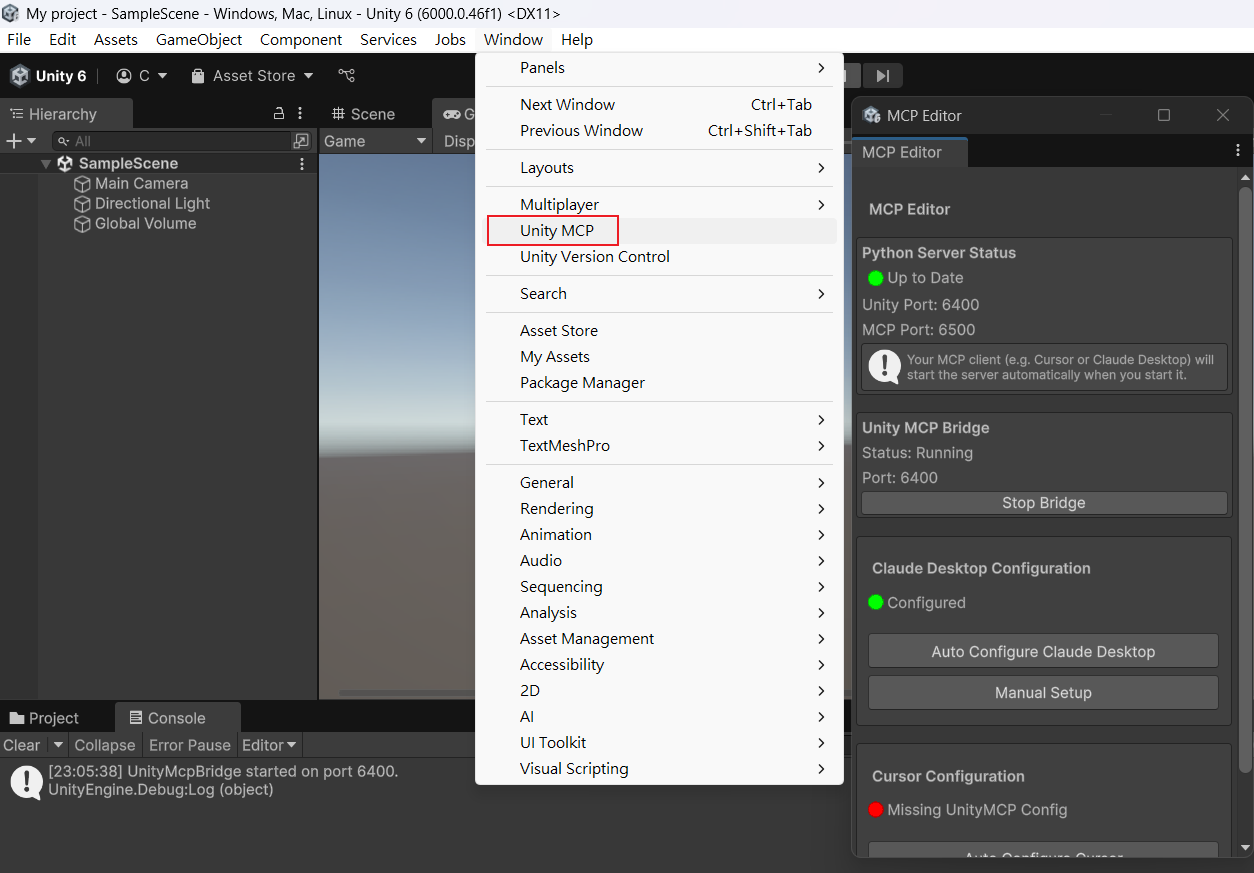The height and width of the screenshot is (873, 1254).
Task: Toggle the Hierarchy panel lock
Action: [x=279, y=114]
